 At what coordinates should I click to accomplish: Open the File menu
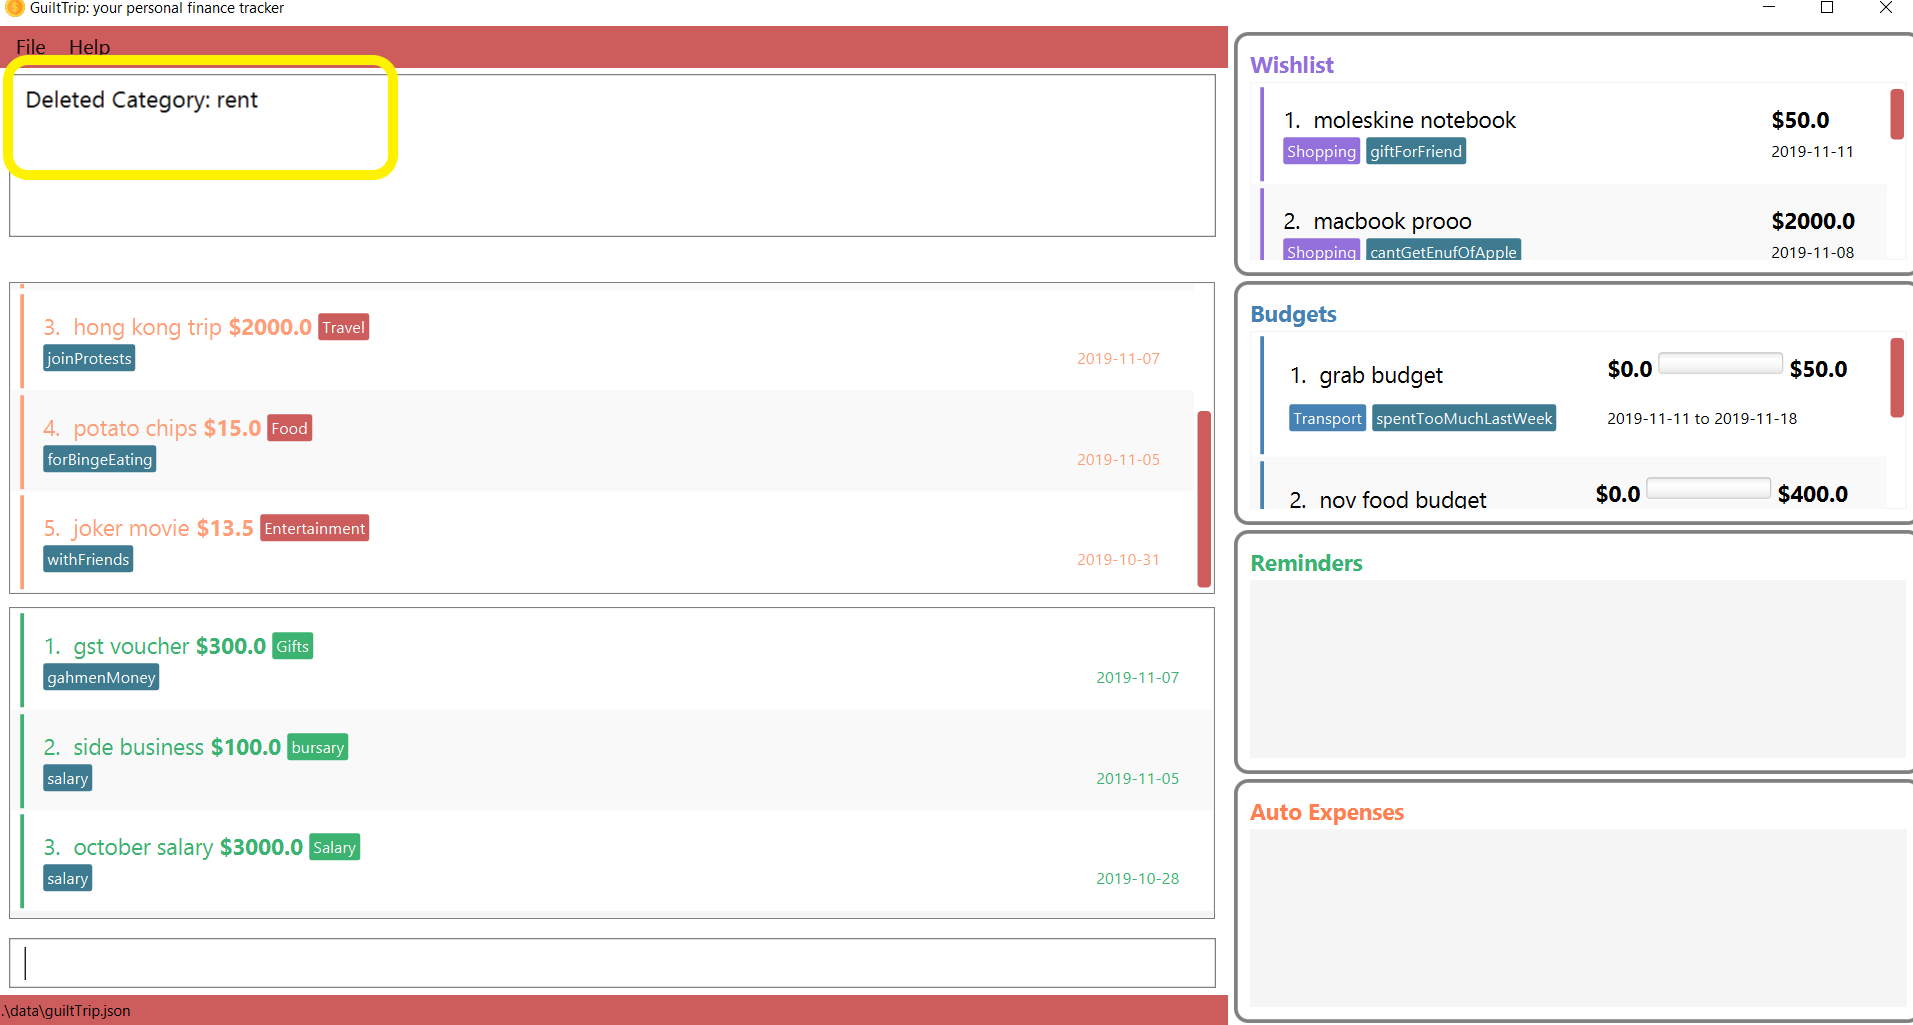click(31, 47)
